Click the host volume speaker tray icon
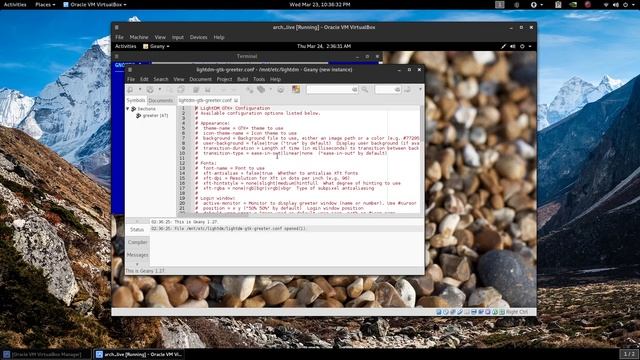 coord(616,4)
